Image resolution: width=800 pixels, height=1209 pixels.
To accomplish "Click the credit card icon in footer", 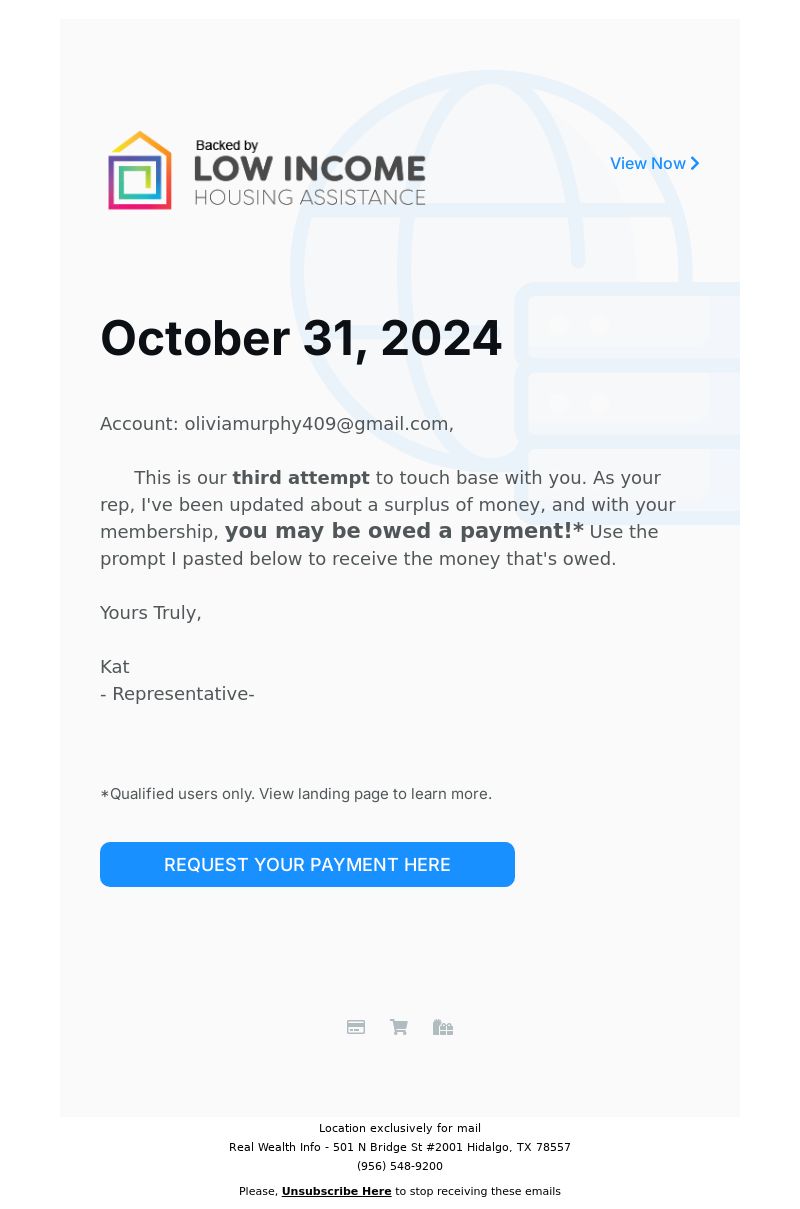I will point(356,1027).
